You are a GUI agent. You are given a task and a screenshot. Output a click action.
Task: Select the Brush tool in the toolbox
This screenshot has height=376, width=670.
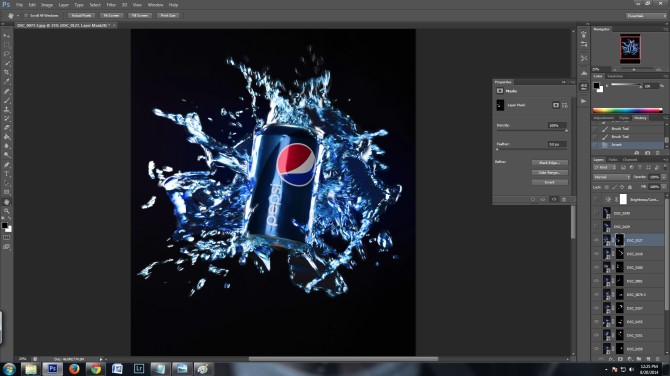(6, 100)
